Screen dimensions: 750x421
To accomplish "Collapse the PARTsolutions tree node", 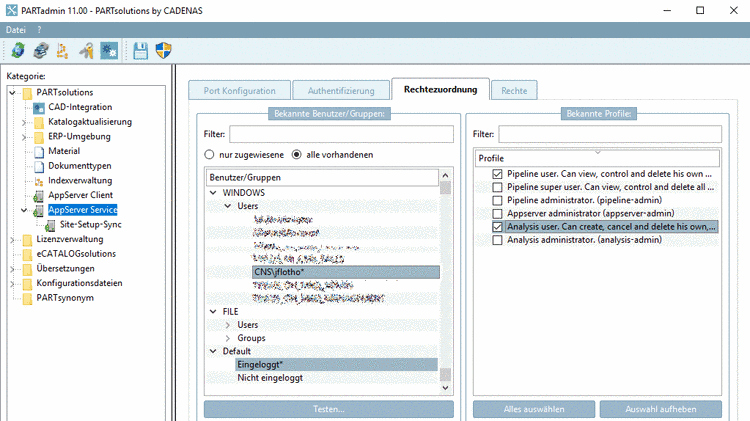I will pos(13,92).
